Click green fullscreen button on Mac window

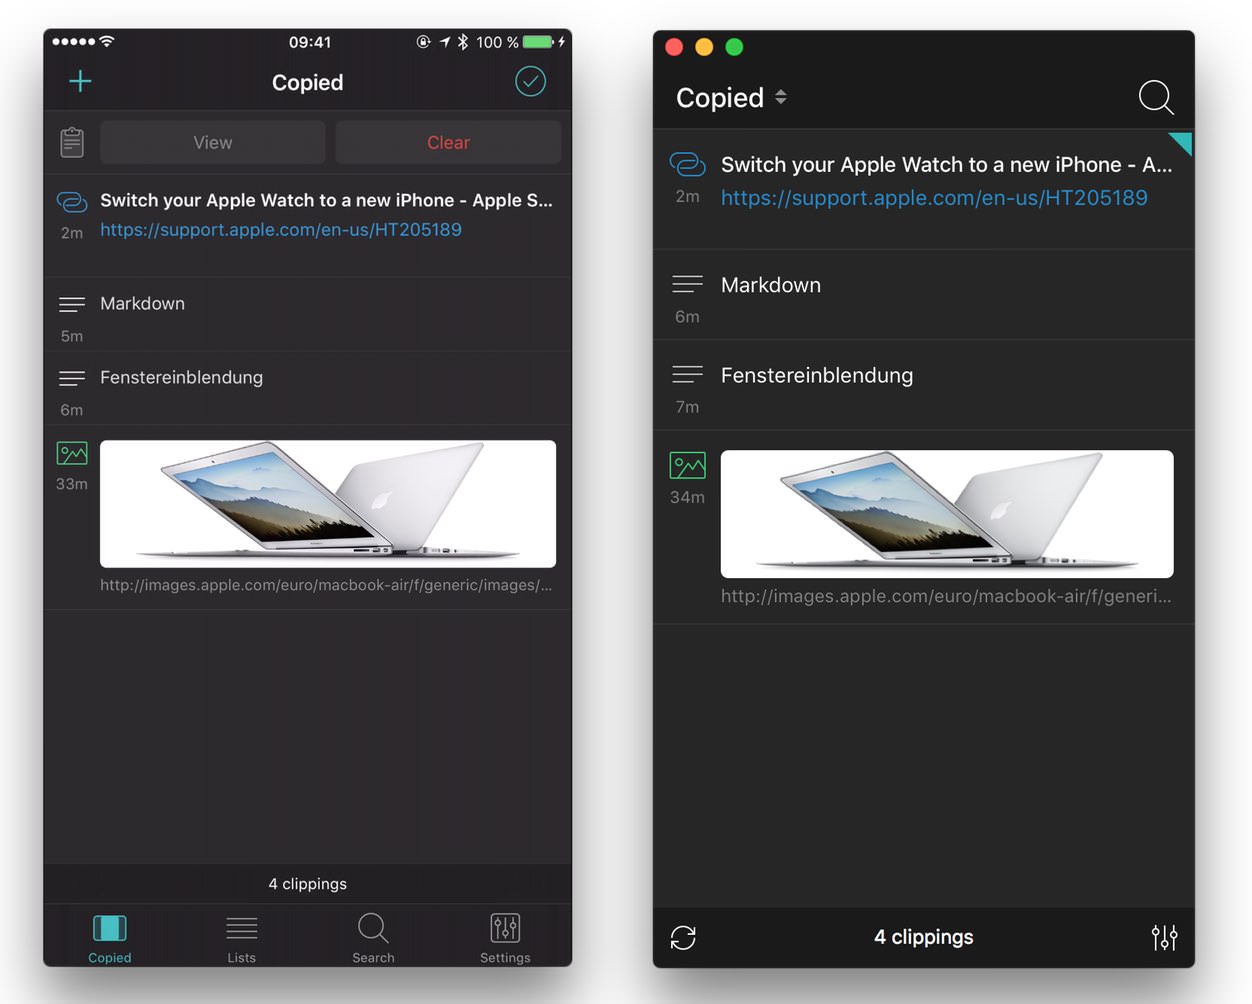tap(734, 47)
